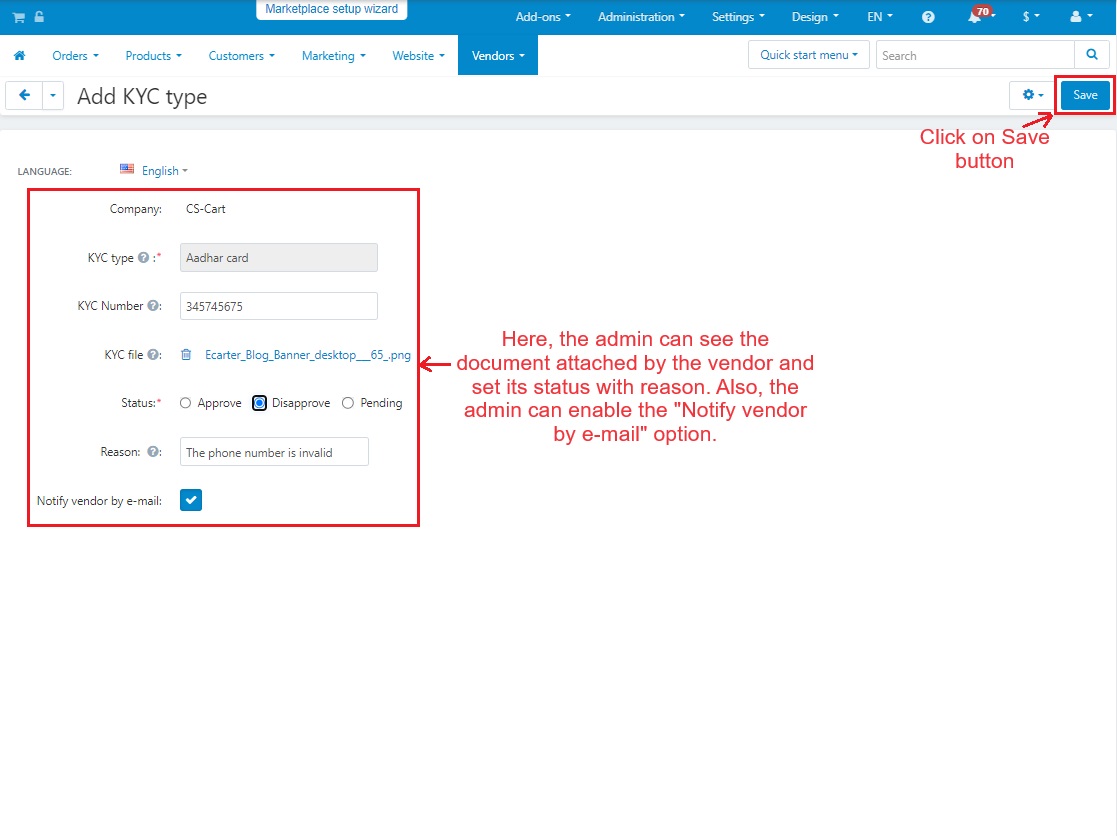This screenshot has height=836, width=1117.
Task: Click the KYC file help tooltip icon
Action: (x=153, y=355)
